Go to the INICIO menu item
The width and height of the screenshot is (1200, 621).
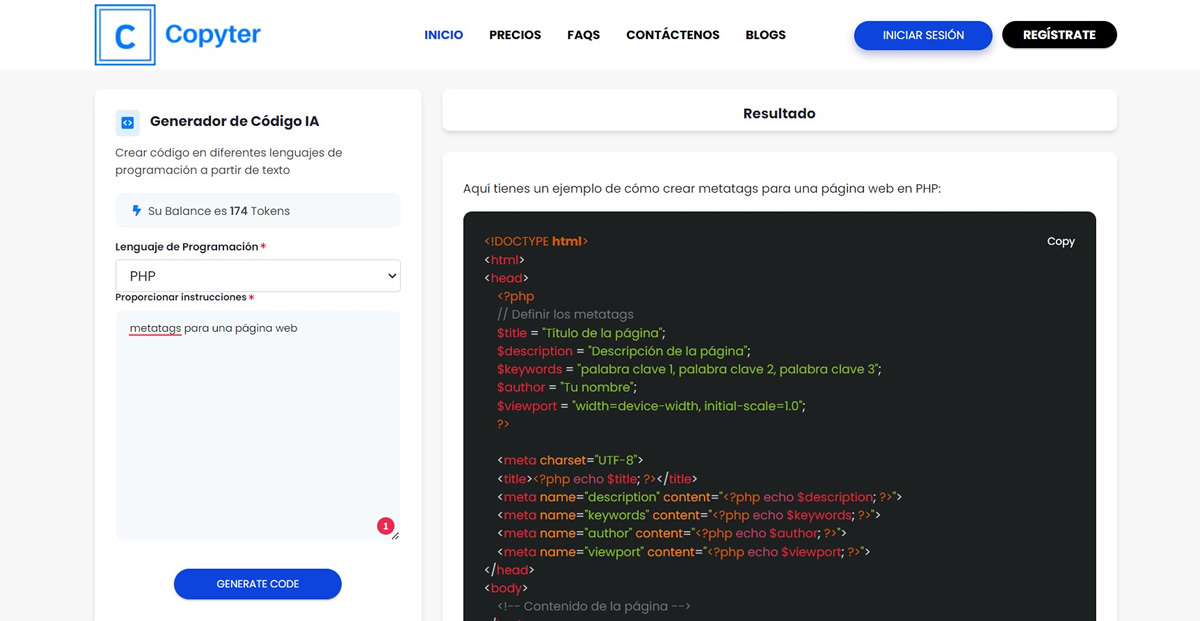tap(443, 35)
